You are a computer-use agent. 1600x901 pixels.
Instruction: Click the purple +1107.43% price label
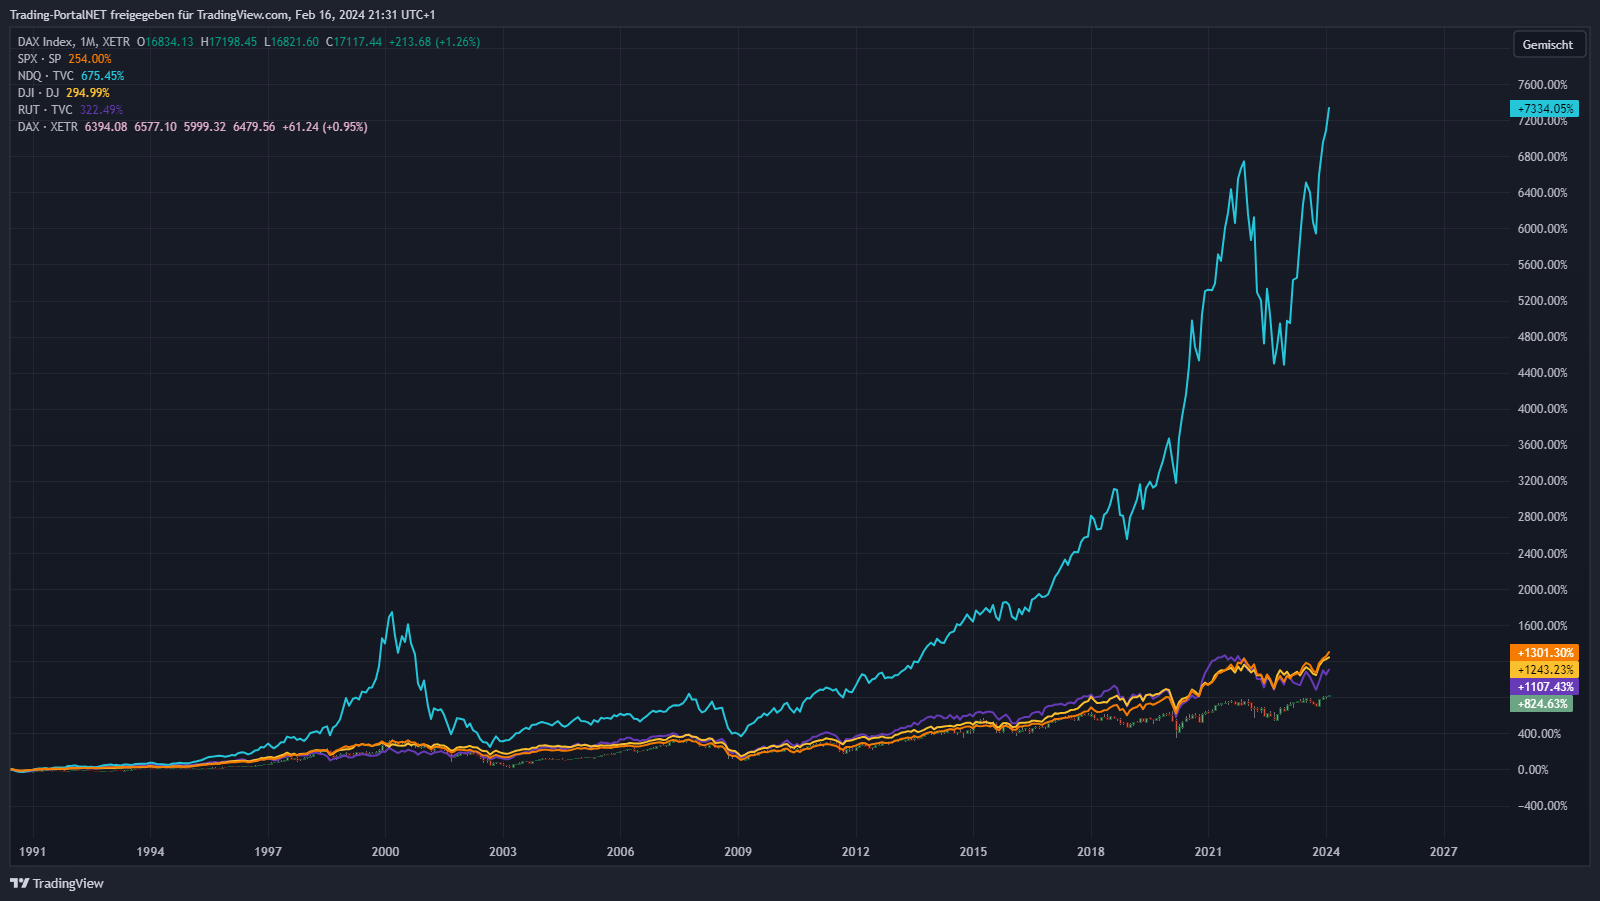(1544, 687)
